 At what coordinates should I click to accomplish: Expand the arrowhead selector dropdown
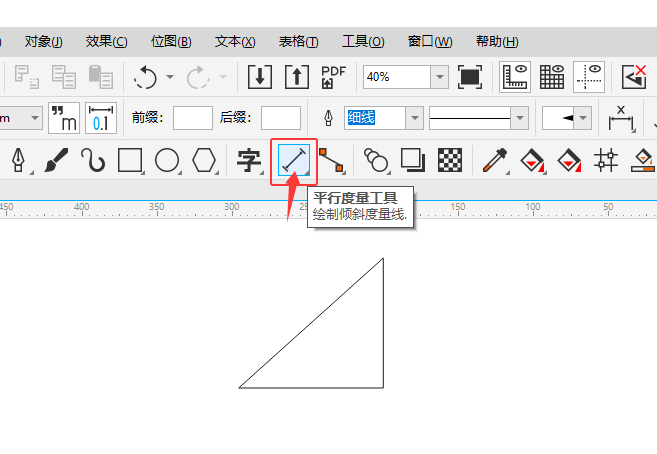(583, 118)
